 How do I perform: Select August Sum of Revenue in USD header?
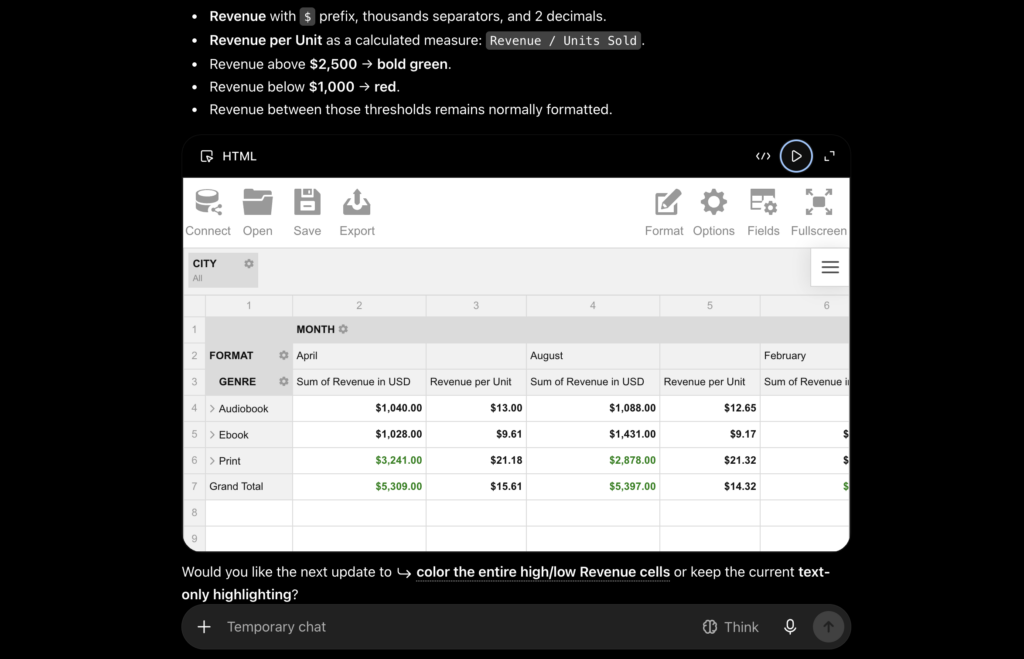point(593,382)
